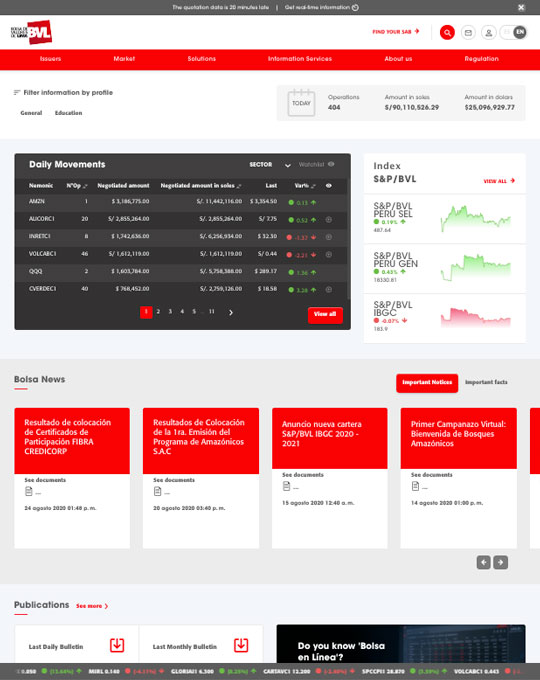Viewport: 540px width, 680px height.
Task: Click the user profile icon
Action: coord(488,33)
